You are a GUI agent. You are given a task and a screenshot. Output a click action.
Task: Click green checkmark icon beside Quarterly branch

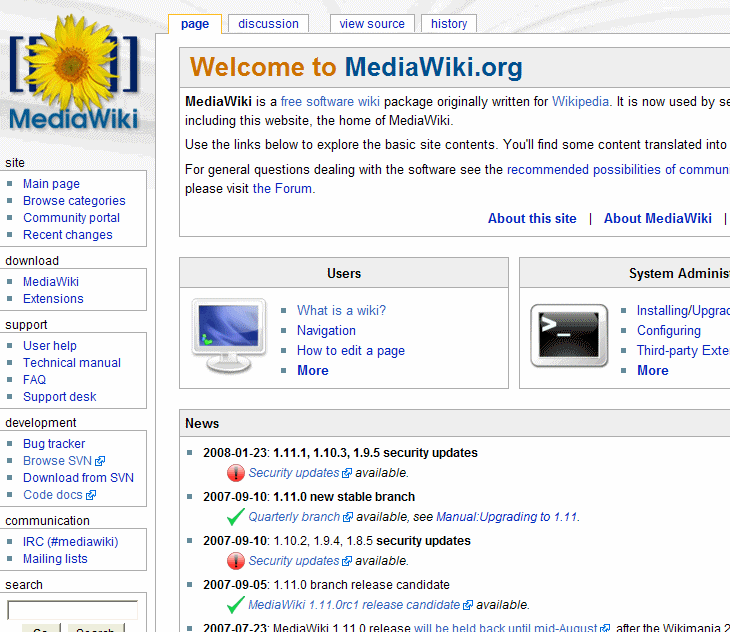(x=236, y=517)
